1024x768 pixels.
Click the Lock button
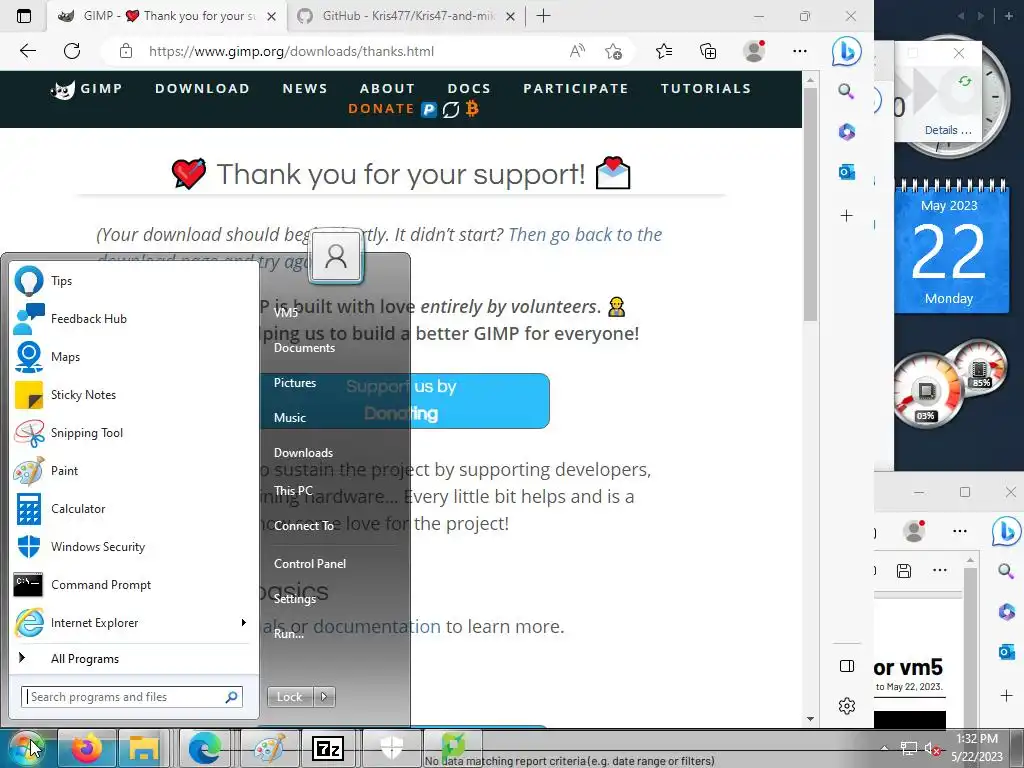[x=289, y=697]
